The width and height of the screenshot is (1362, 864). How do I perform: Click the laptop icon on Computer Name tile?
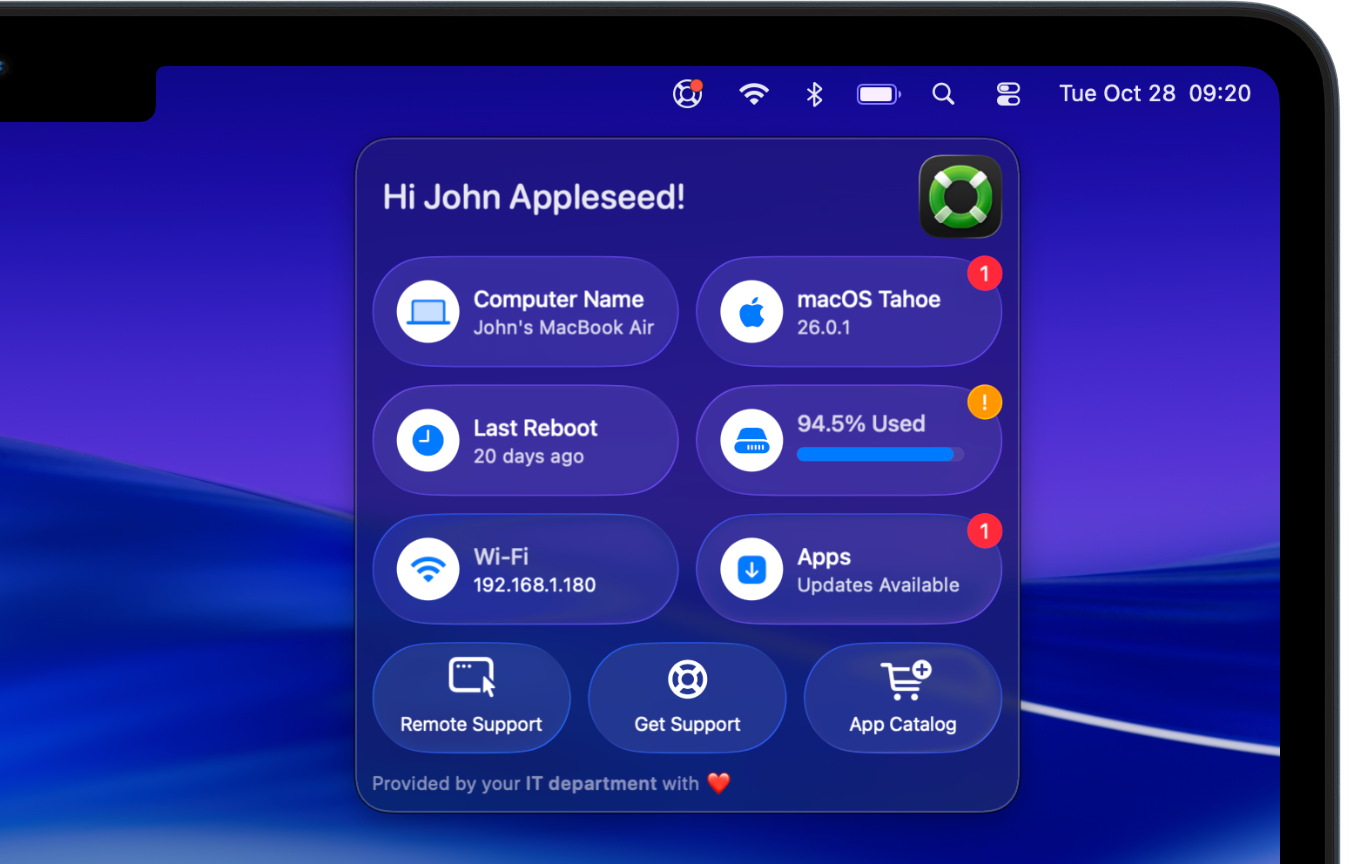427,311
